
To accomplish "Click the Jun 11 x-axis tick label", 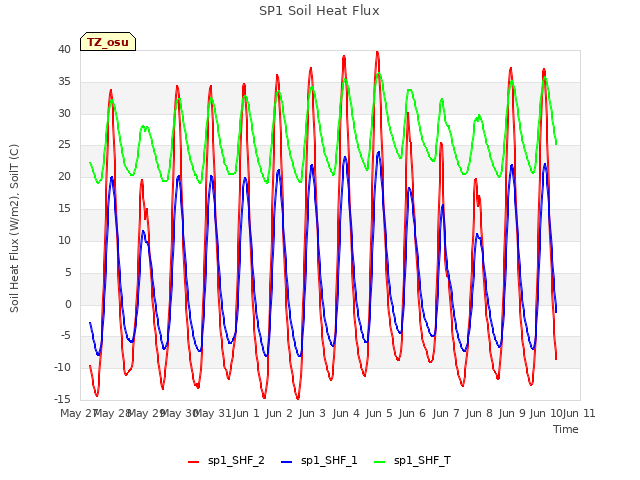I will pos(579,413).
